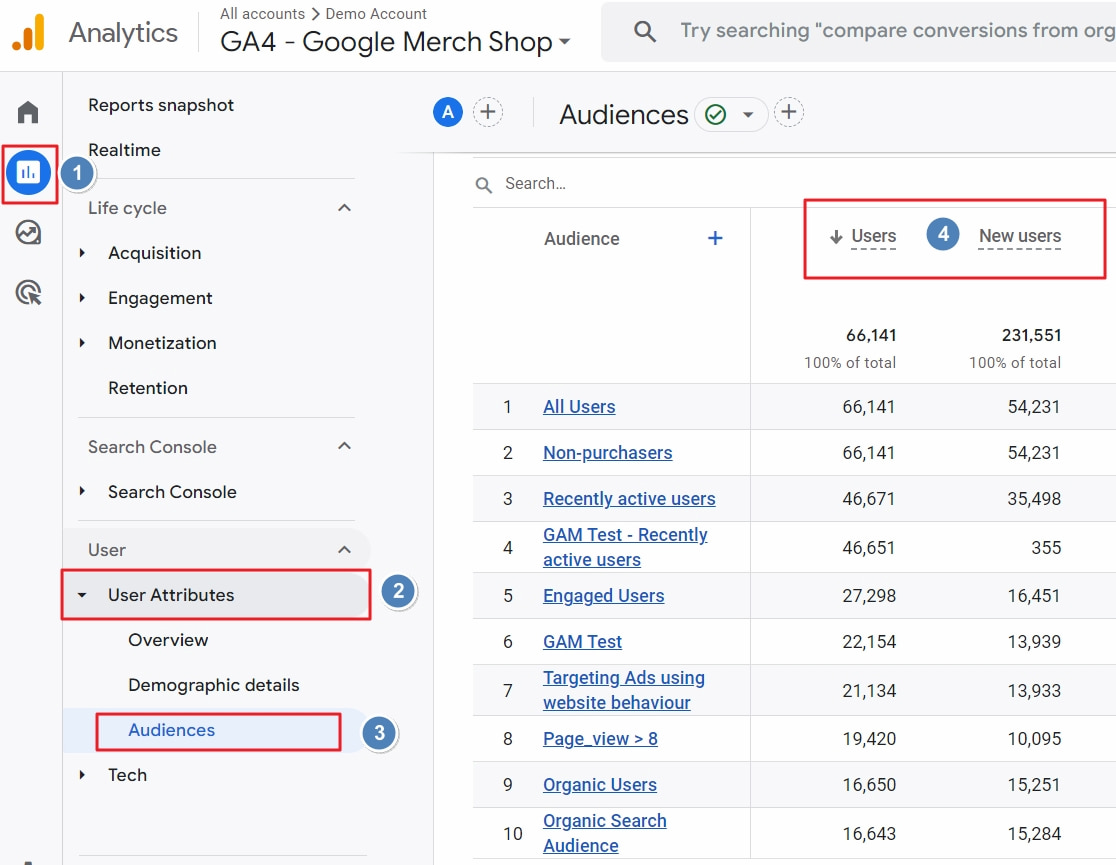This screenshot has height=865, width=1116.
Task: Click the plus icon right of Audiences title
Action: point(789,113)
